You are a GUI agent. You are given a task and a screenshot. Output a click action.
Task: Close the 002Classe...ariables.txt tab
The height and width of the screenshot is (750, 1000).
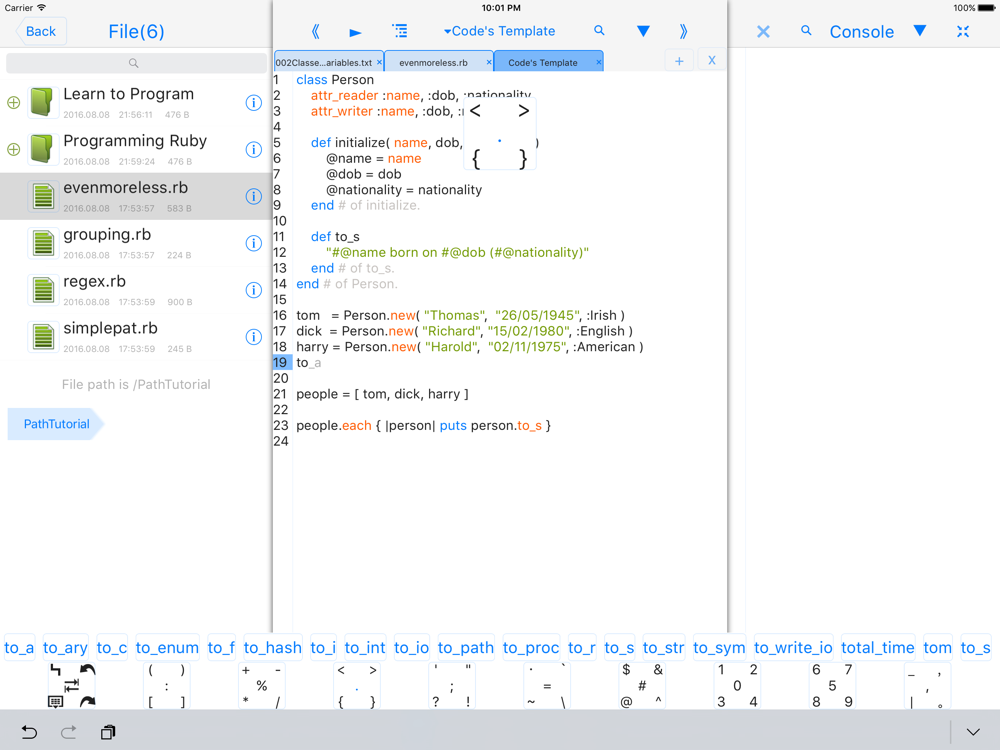379,62
